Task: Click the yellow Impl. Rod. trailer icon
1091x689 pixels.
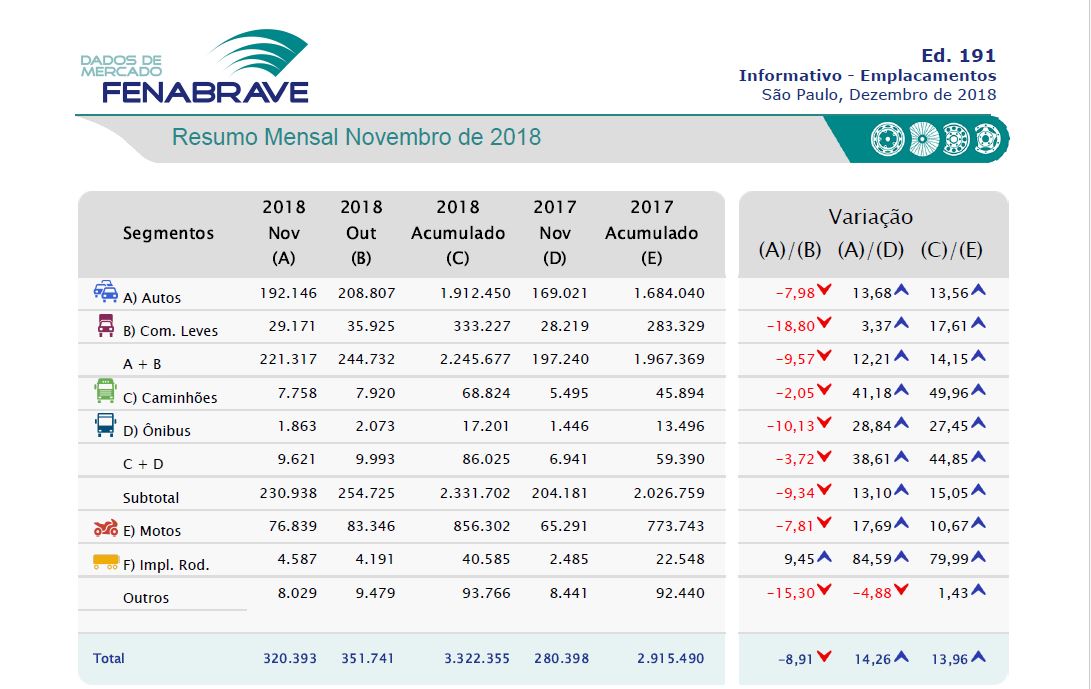Action: point(105,562)
